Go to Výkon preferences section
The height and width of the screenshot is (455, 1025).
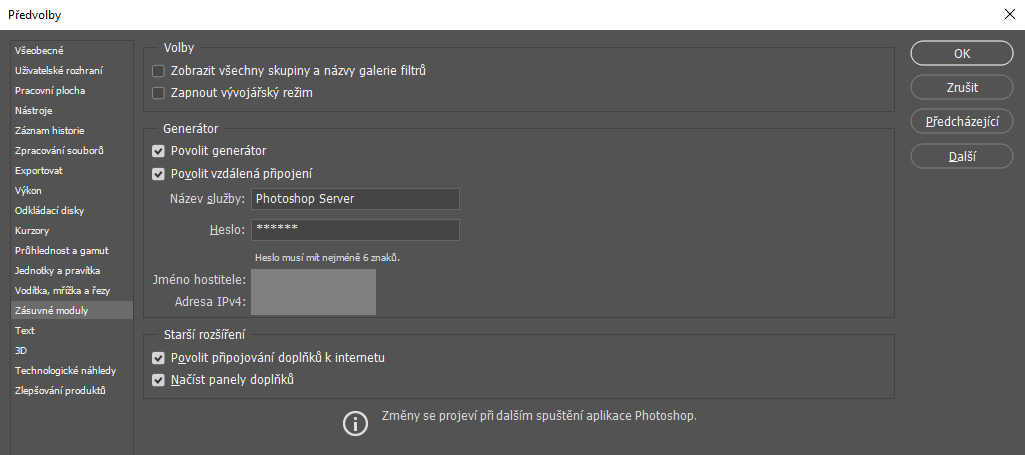tap(28, 190)
